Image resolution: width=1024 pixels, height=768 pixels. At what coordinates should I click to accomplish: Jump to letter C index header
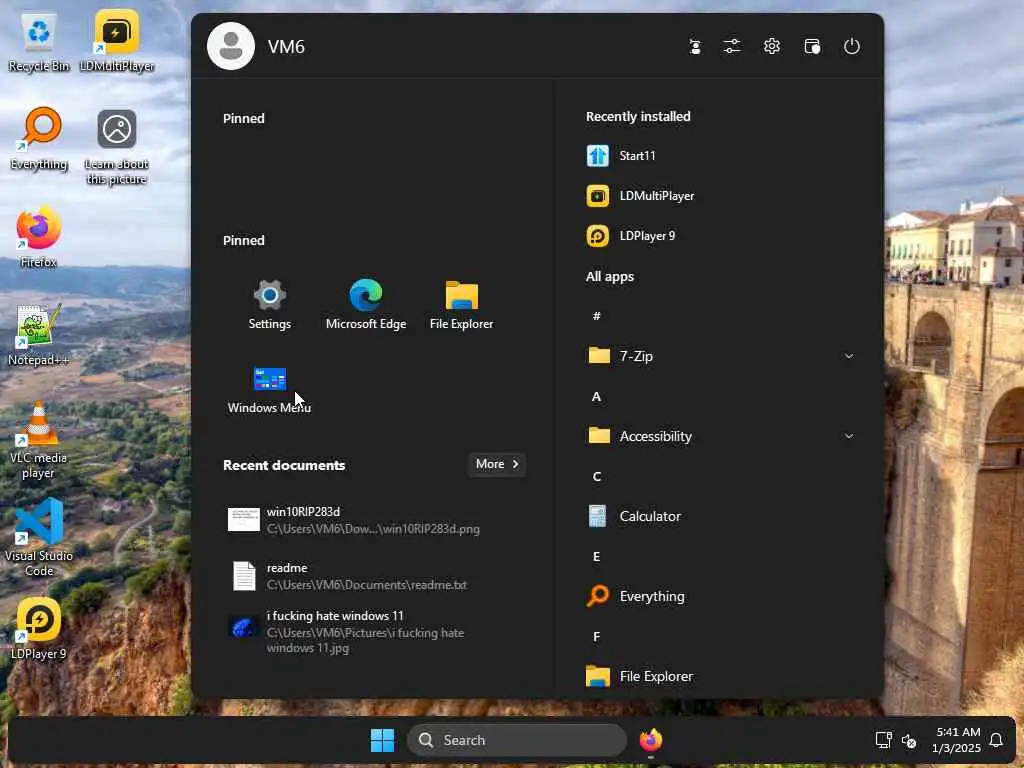[596, 477]
